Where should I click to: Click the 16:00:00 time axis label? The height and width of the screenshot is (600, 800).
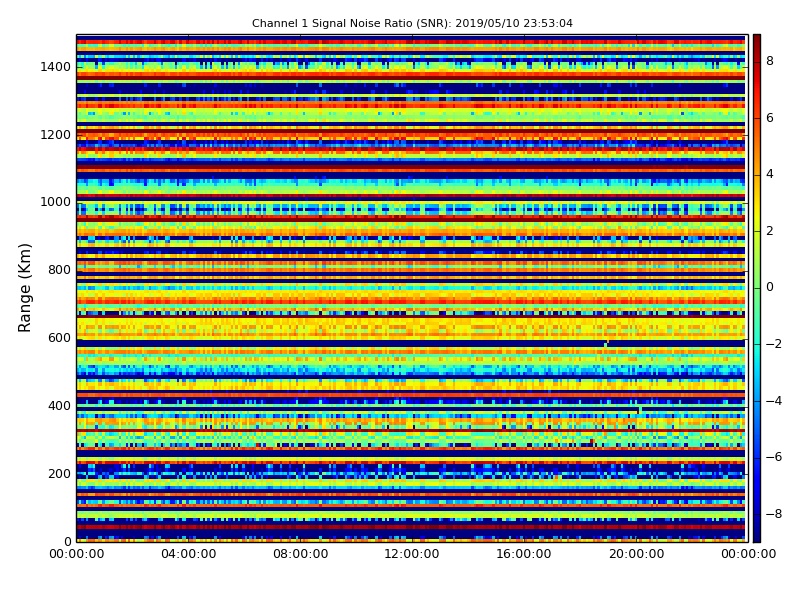click(524, 554)
